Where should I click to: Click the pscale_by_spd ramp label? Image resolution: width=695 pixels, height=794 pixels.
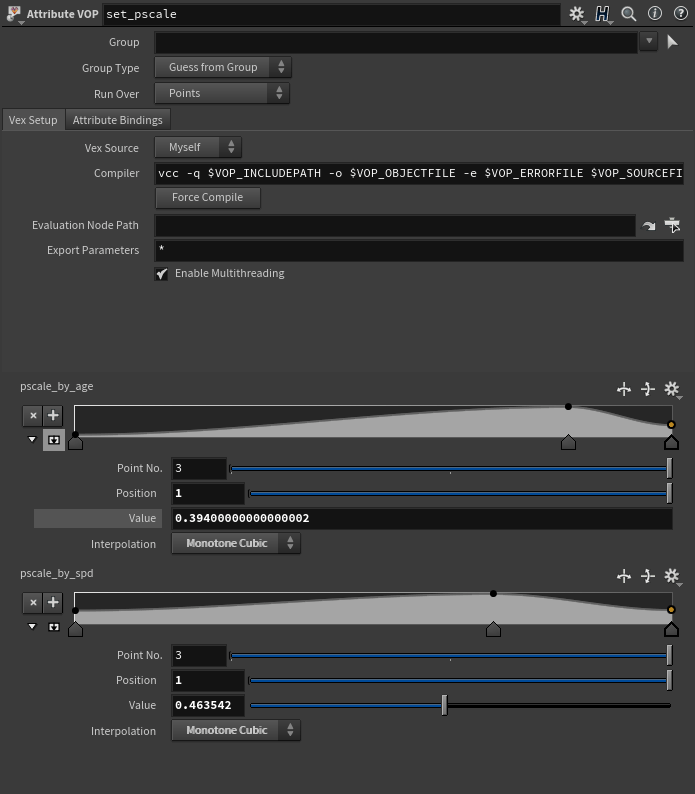[x=57, y=574]
